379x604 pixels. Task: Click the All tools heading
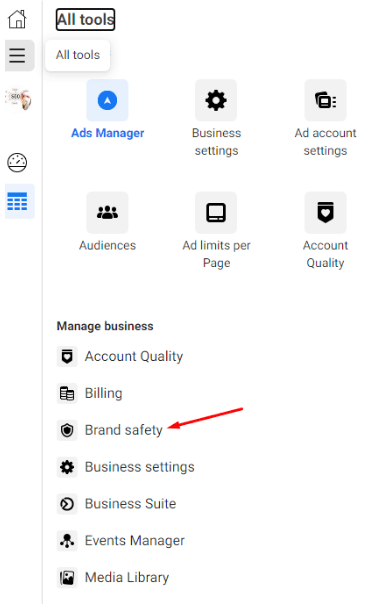[x=86, y=19]
